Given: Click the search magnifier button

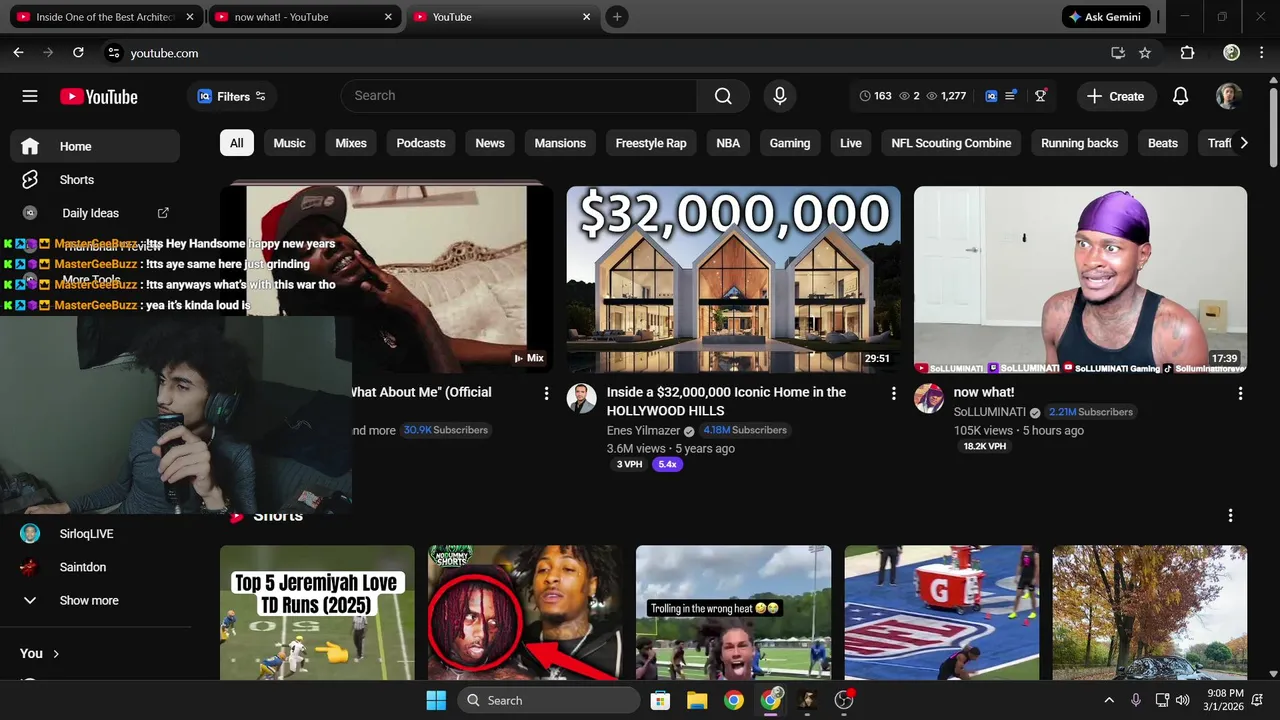Looking at the screenshot, I should 723,96.
